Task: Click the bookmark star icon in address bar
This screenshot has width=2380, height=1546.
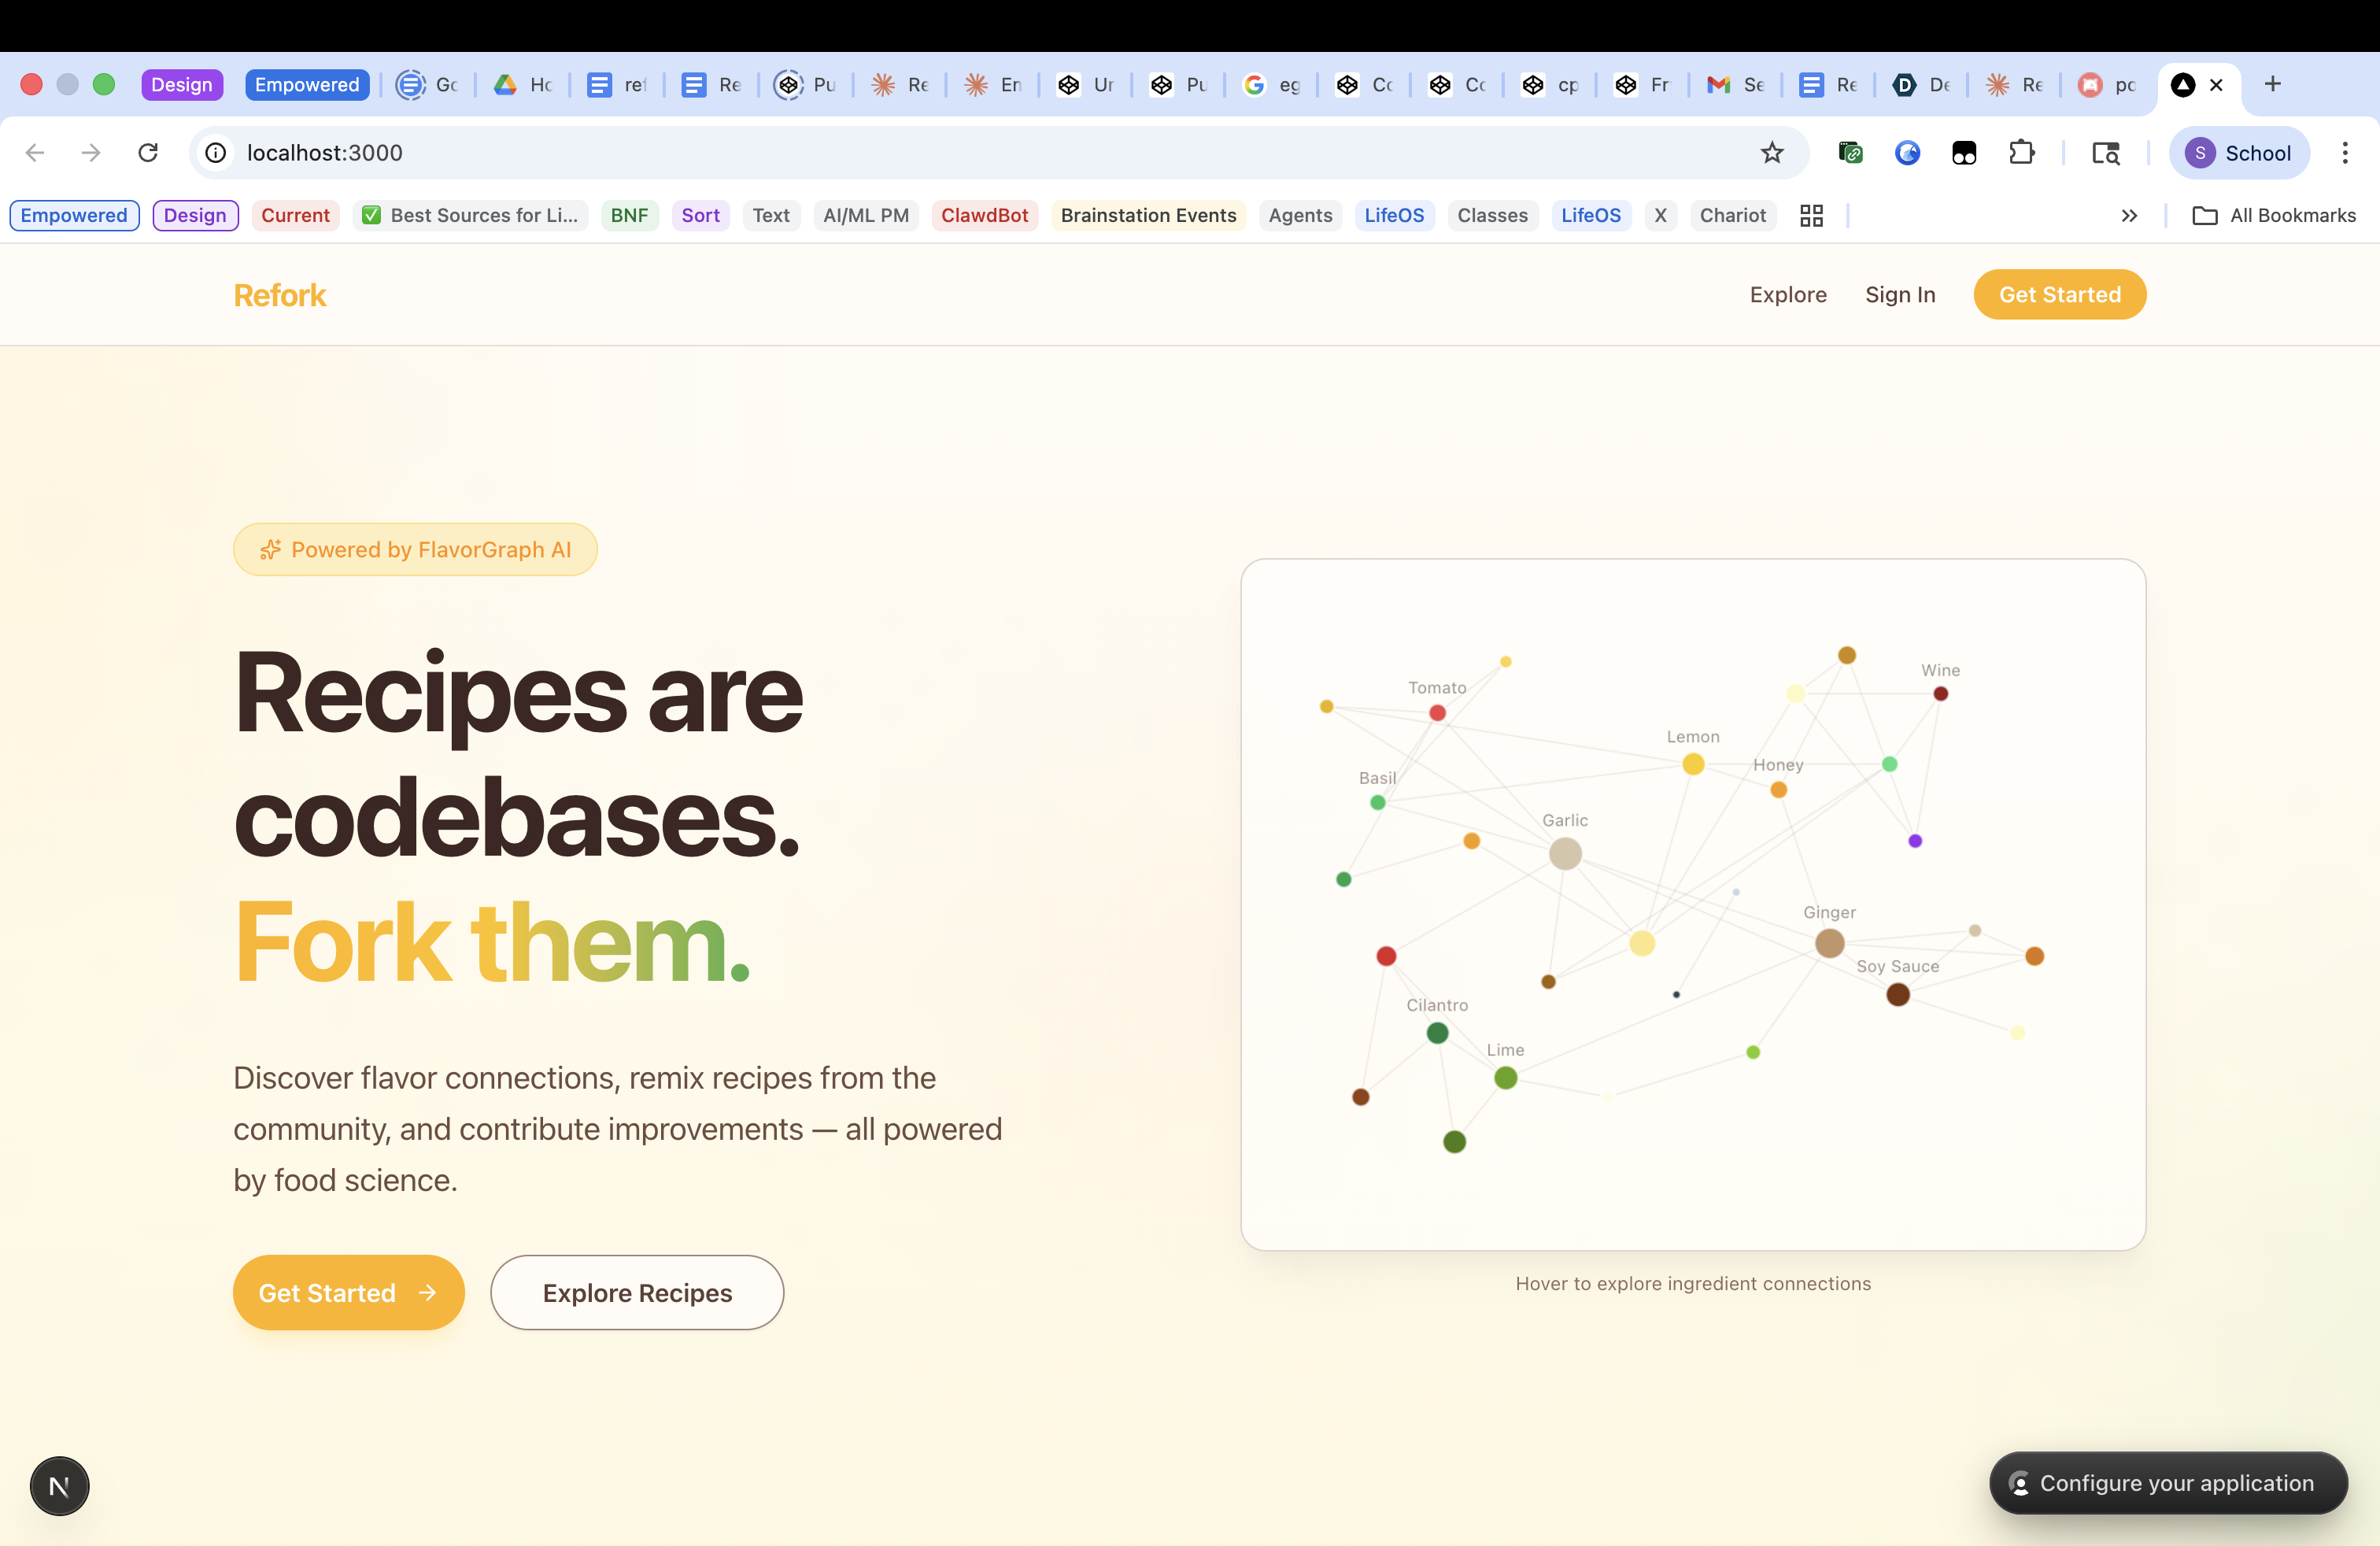Action: (1772, 152)
